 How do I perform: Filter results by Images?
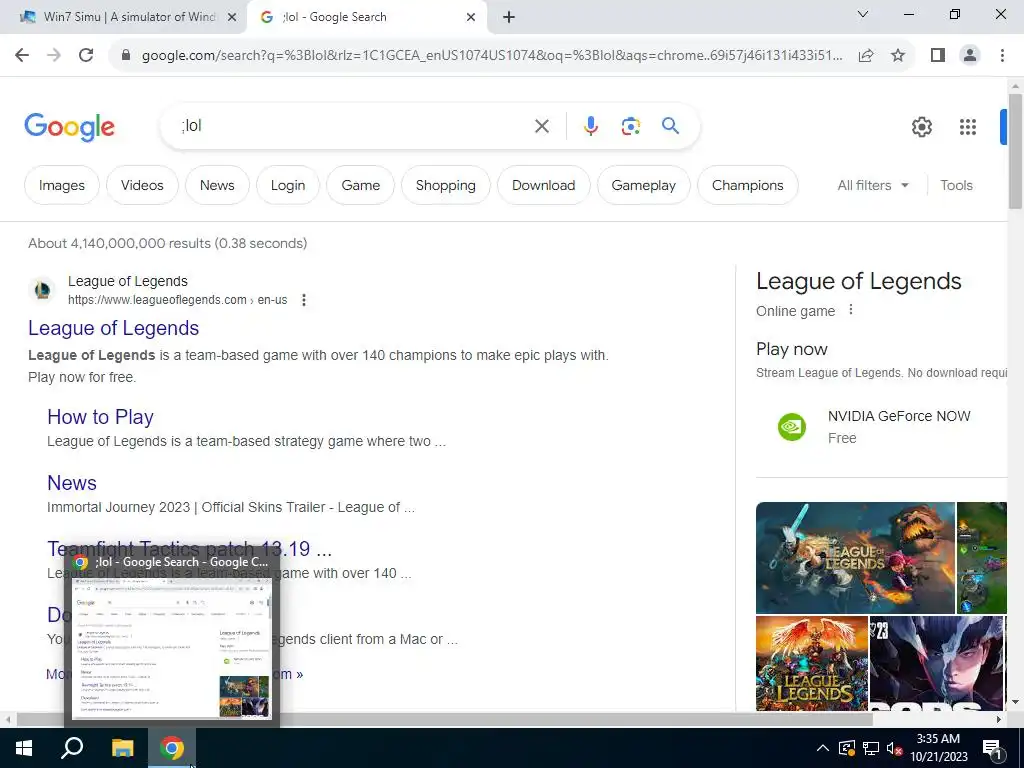coord(61,185)
